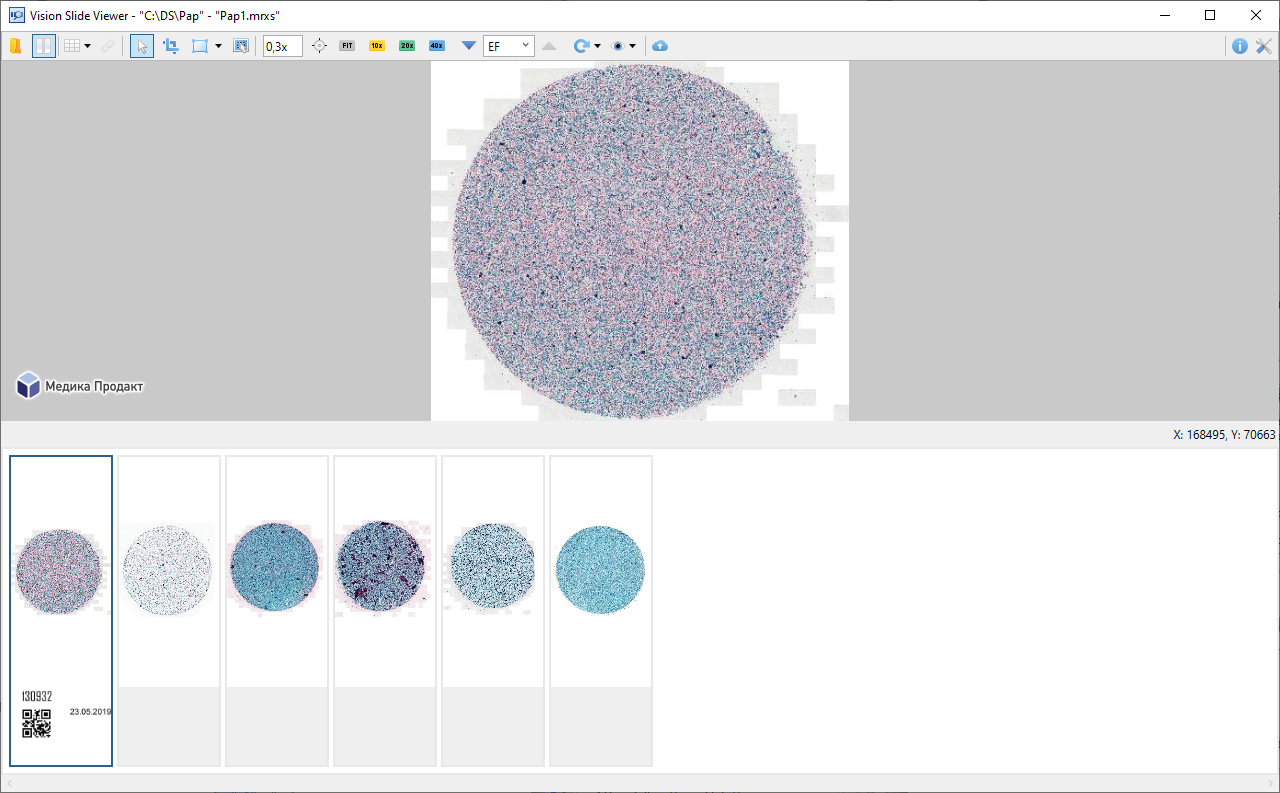
Task: Select the third slide thumbnail with teal smear
Action: pos(277,611)
